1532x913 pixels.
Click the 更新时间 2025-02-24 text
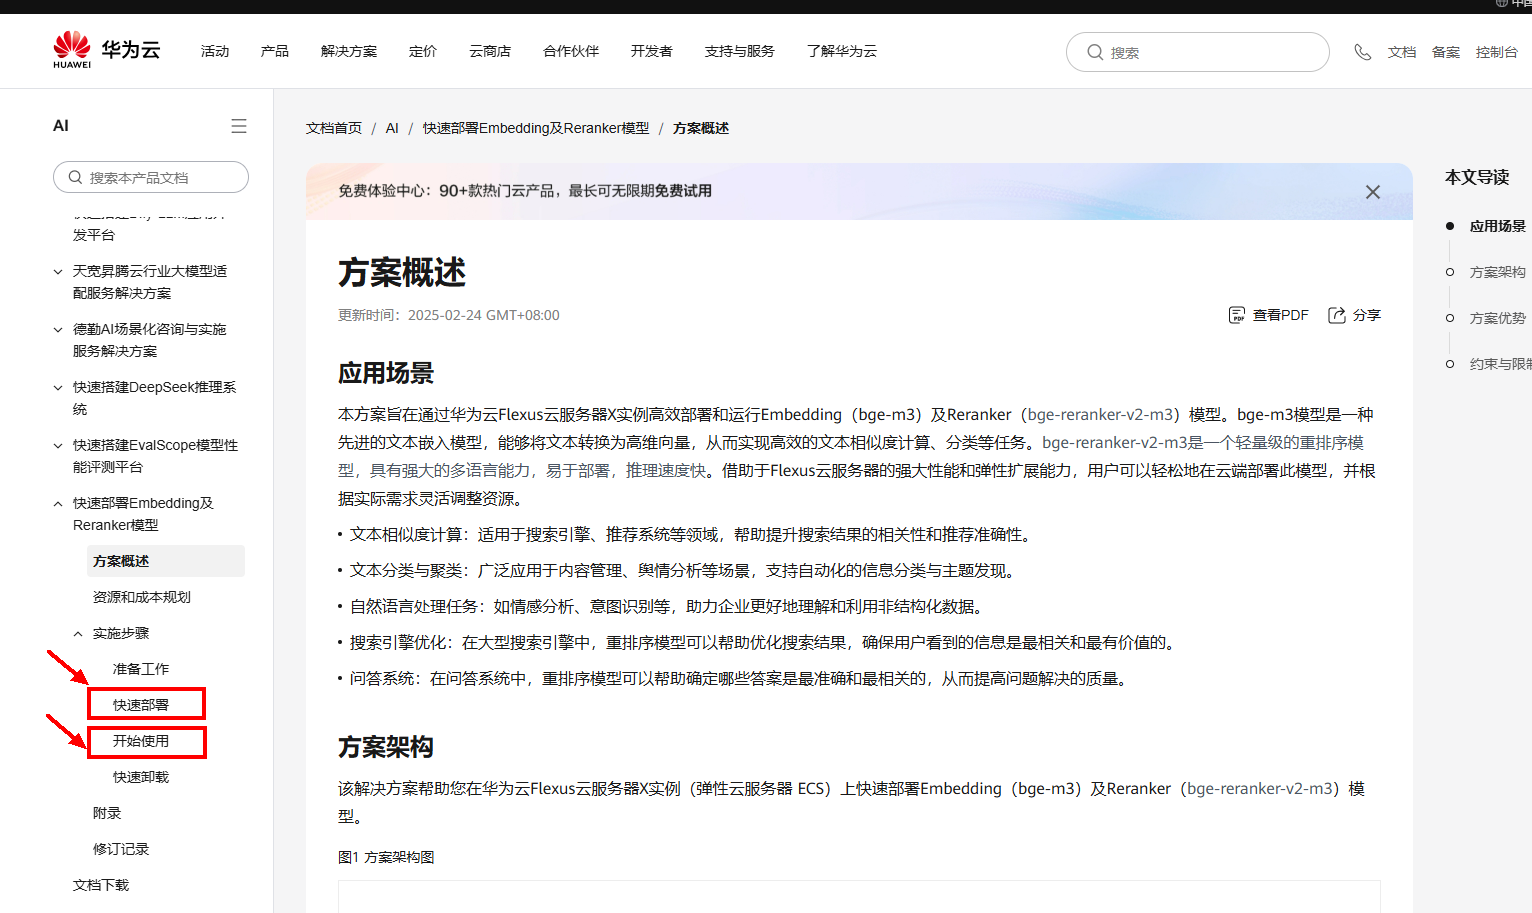(x=449, y=315)
